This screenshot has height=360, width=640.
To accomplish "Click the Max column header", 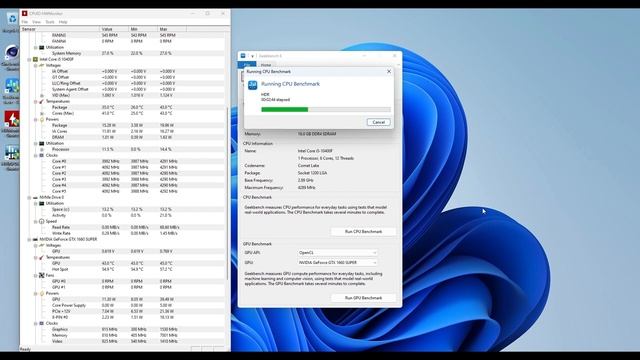I will [172, 29].
